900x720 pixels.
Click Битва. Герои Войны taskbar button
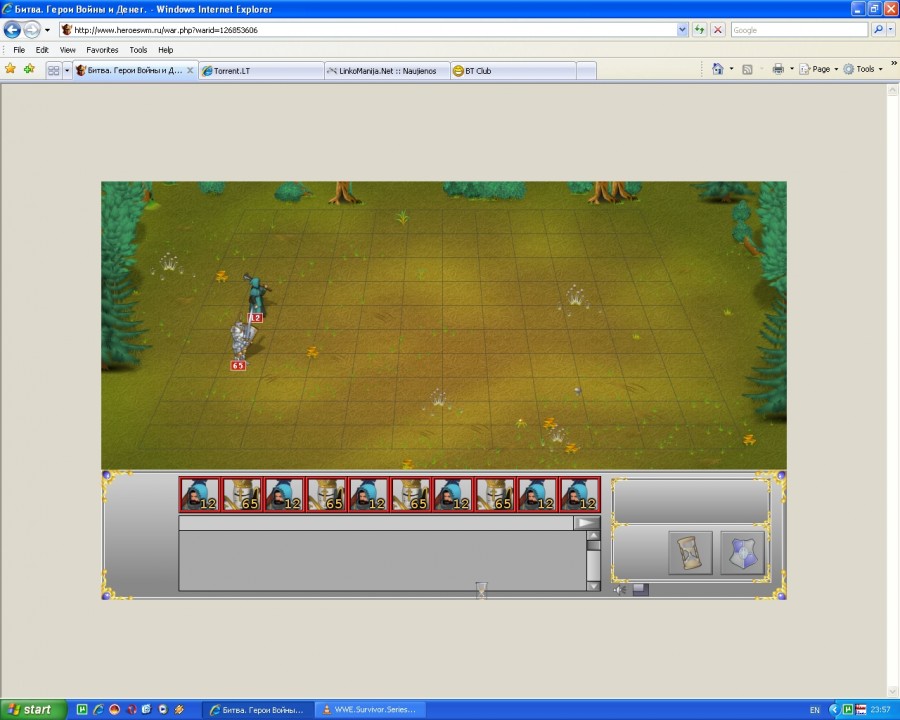point(258,710)
